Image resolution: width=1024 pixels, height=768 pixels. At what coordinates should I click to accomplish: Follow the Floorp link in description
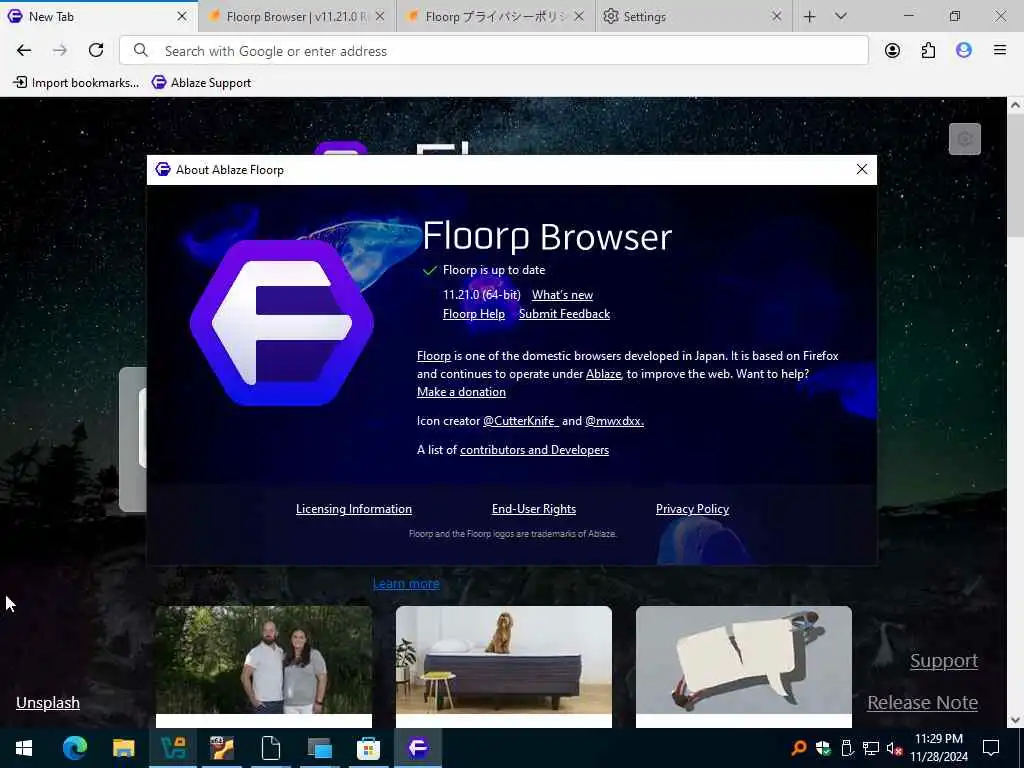tap(434, 355)
